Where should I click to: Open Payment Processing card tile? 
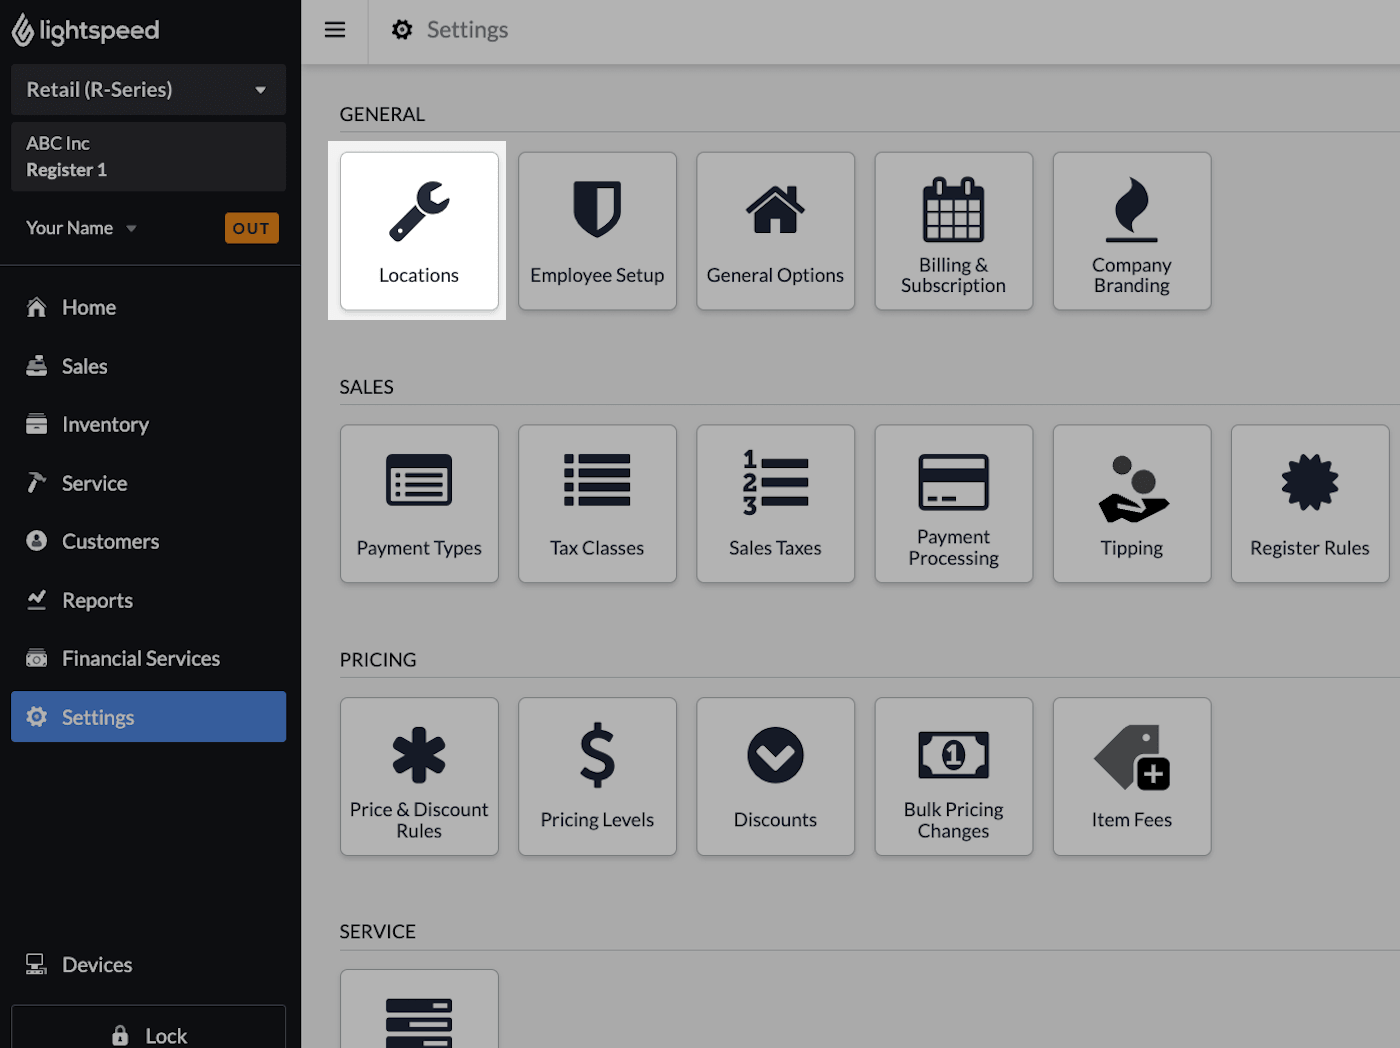tap(953, 504)
